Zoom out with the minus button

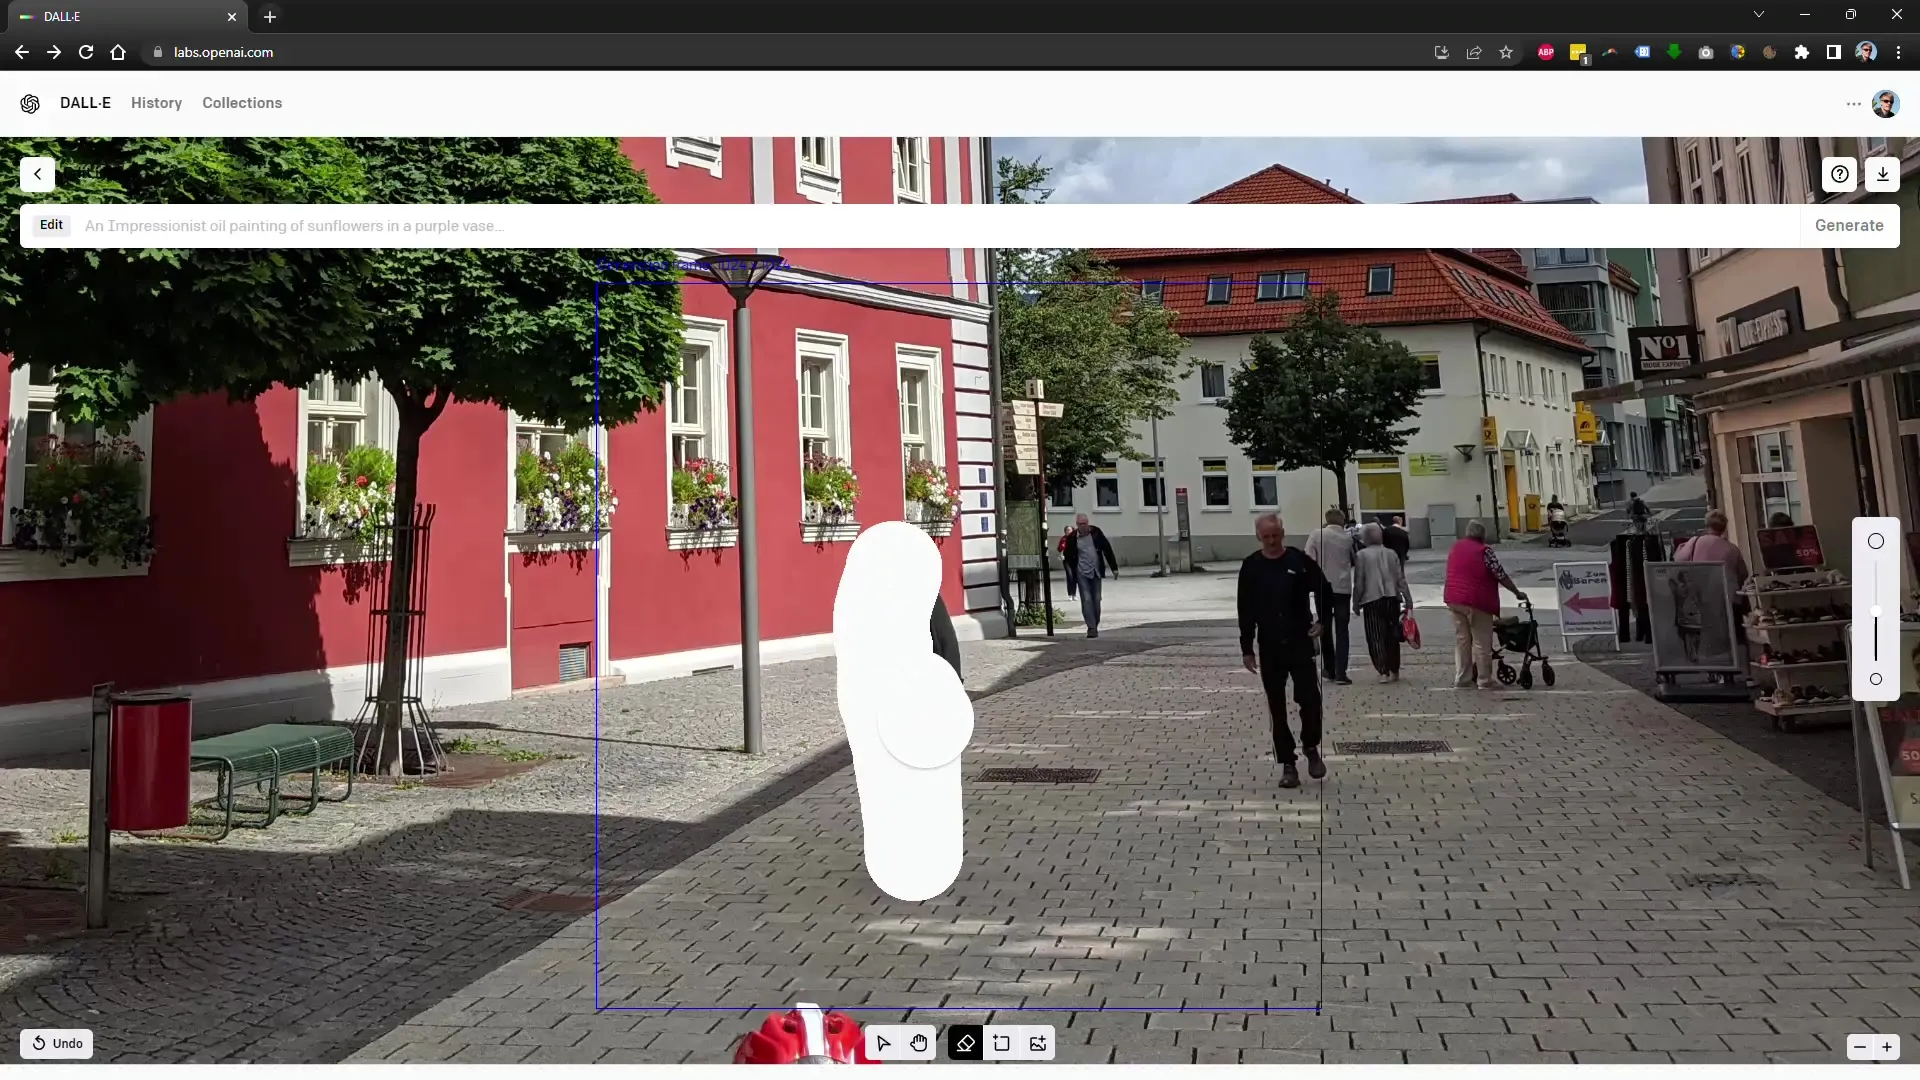1860,1047
